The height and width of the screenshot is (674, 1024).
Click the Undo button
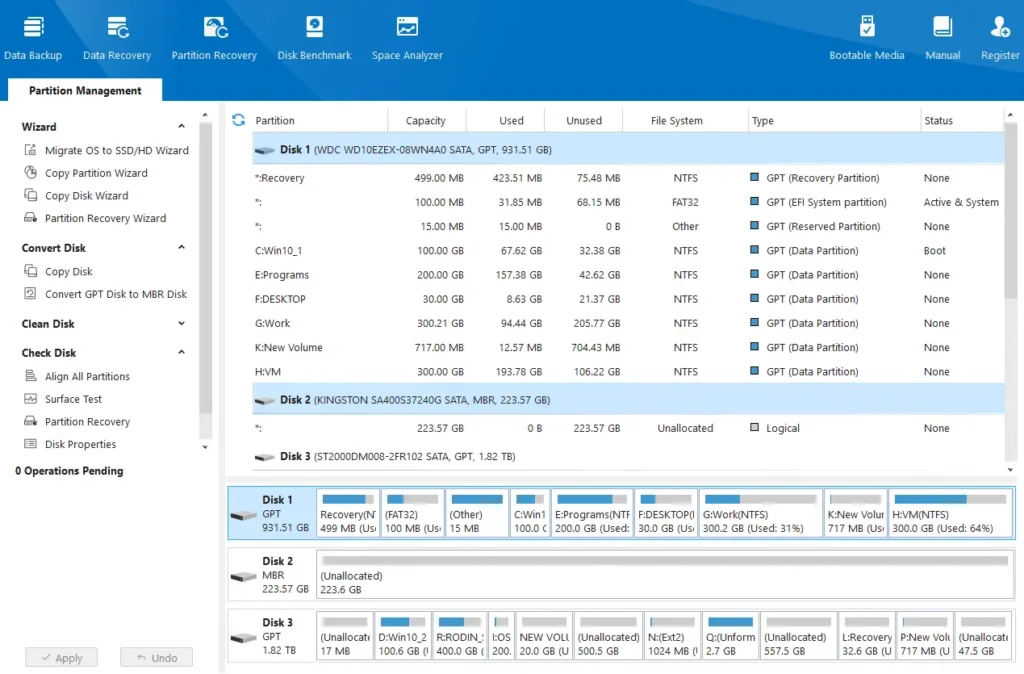[156, 657]
